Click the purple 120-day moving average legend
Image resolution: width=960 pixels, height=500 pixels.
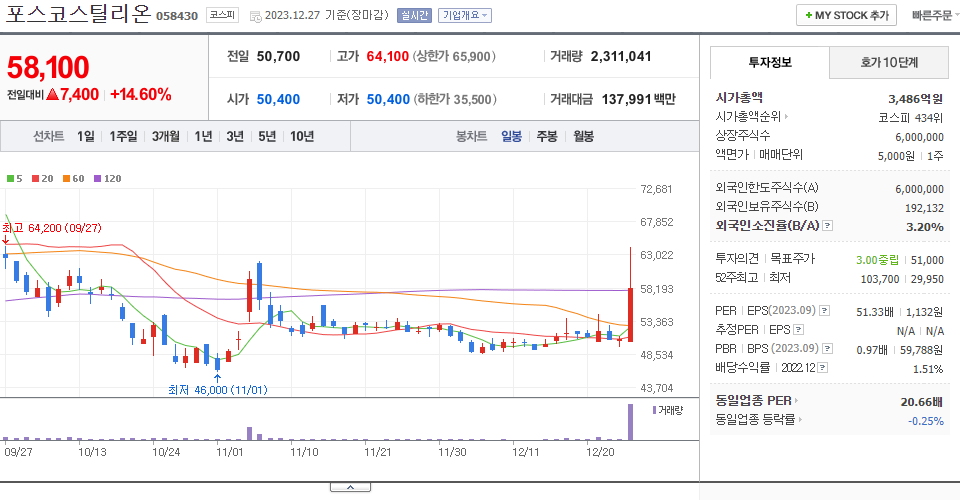point(107,179)
